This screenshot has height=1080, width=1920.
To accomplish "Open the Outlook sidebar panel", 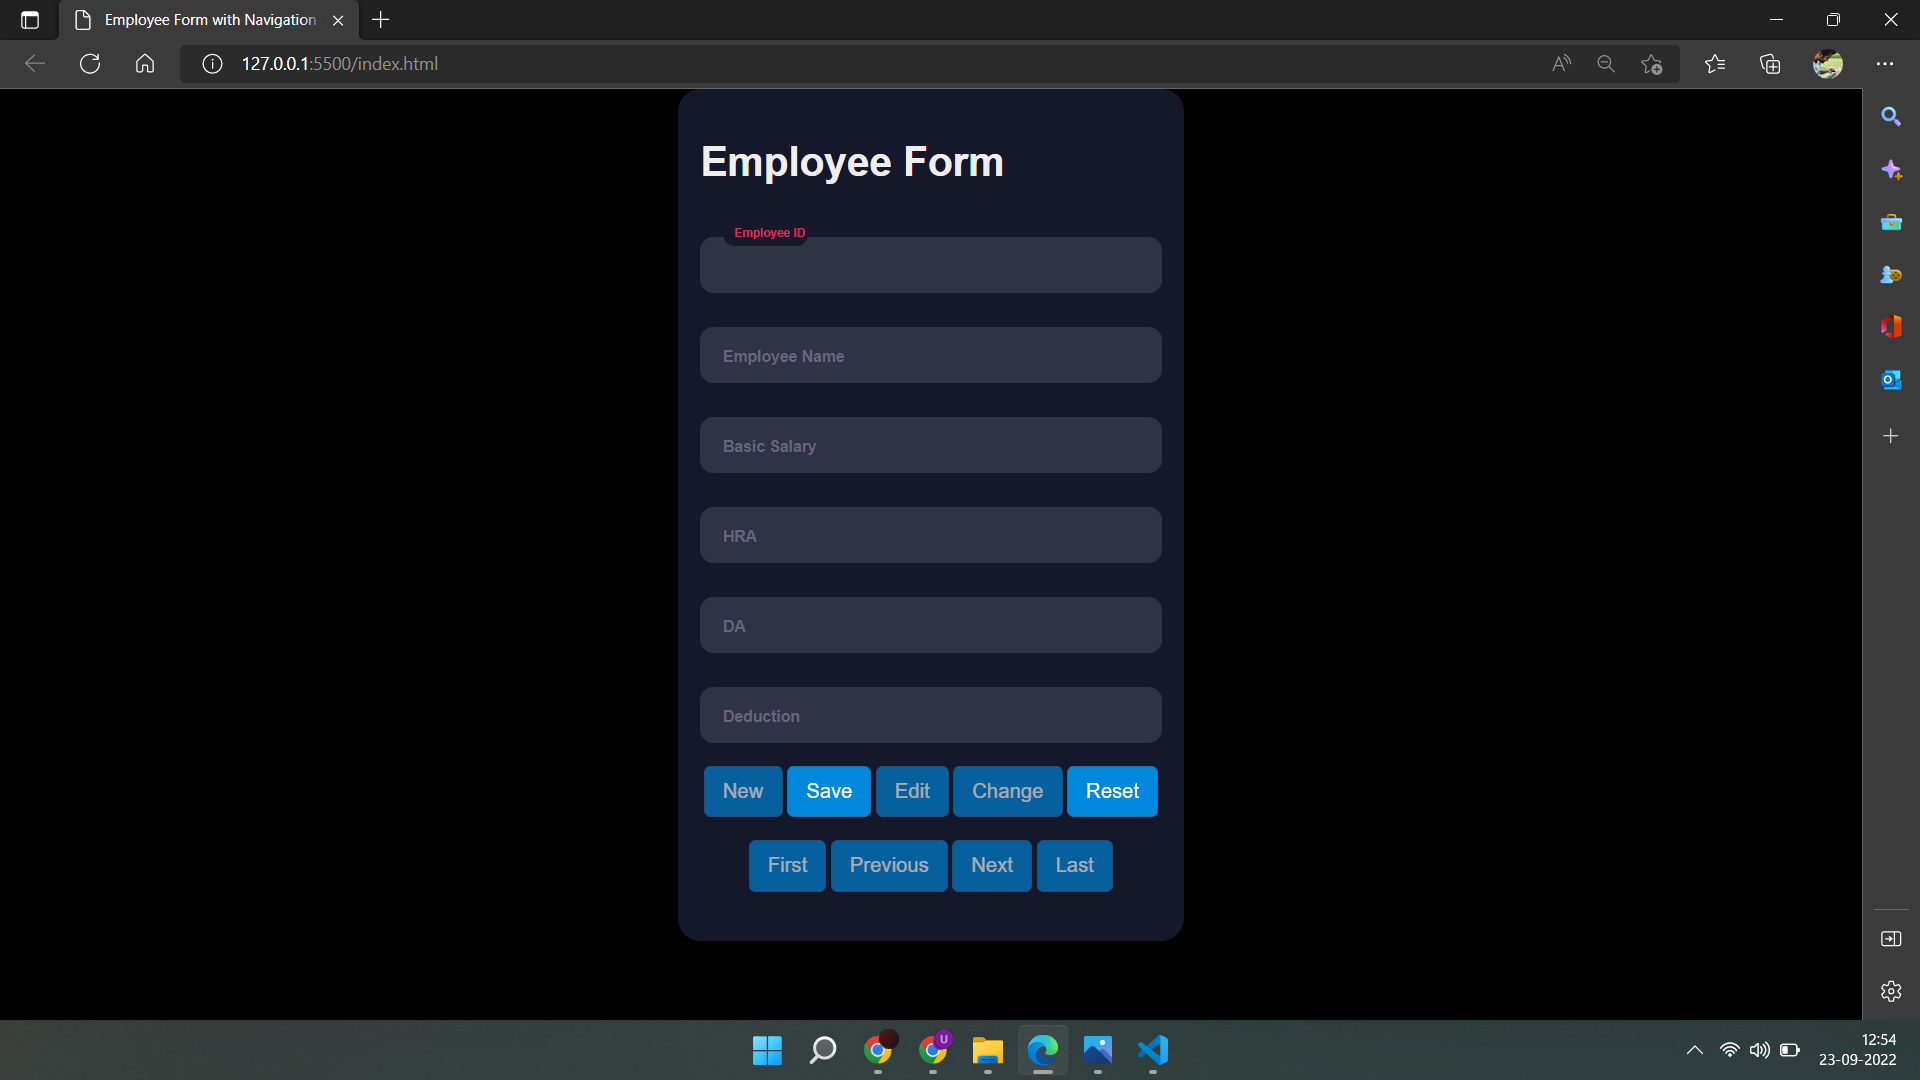I will [x=1891, y=380].
